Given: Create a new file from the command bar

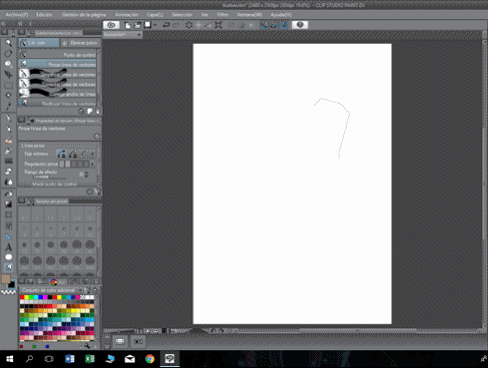Looking at the screenshot, I should 127,25.
